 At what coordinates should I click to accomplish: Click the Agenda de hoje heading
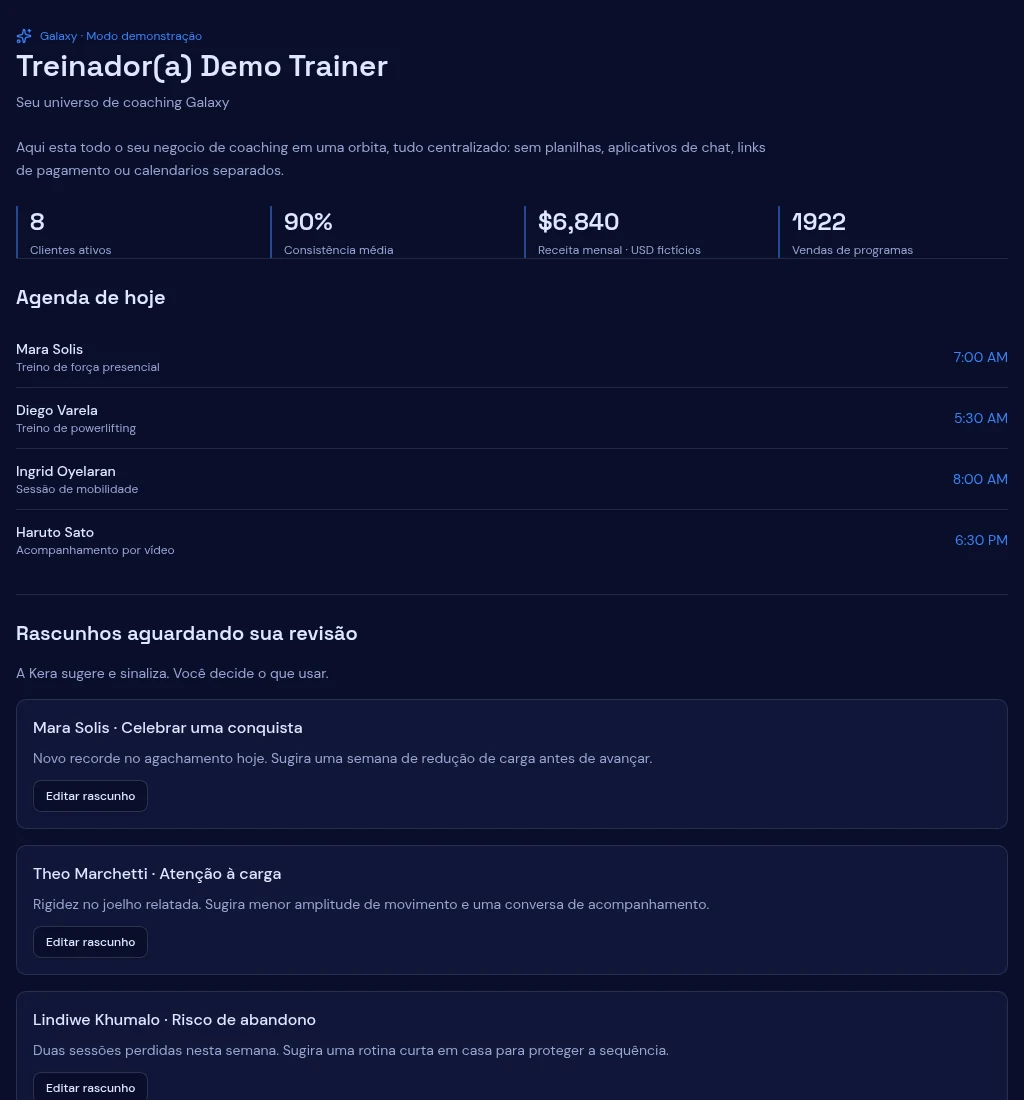click(x=90, y=297)
